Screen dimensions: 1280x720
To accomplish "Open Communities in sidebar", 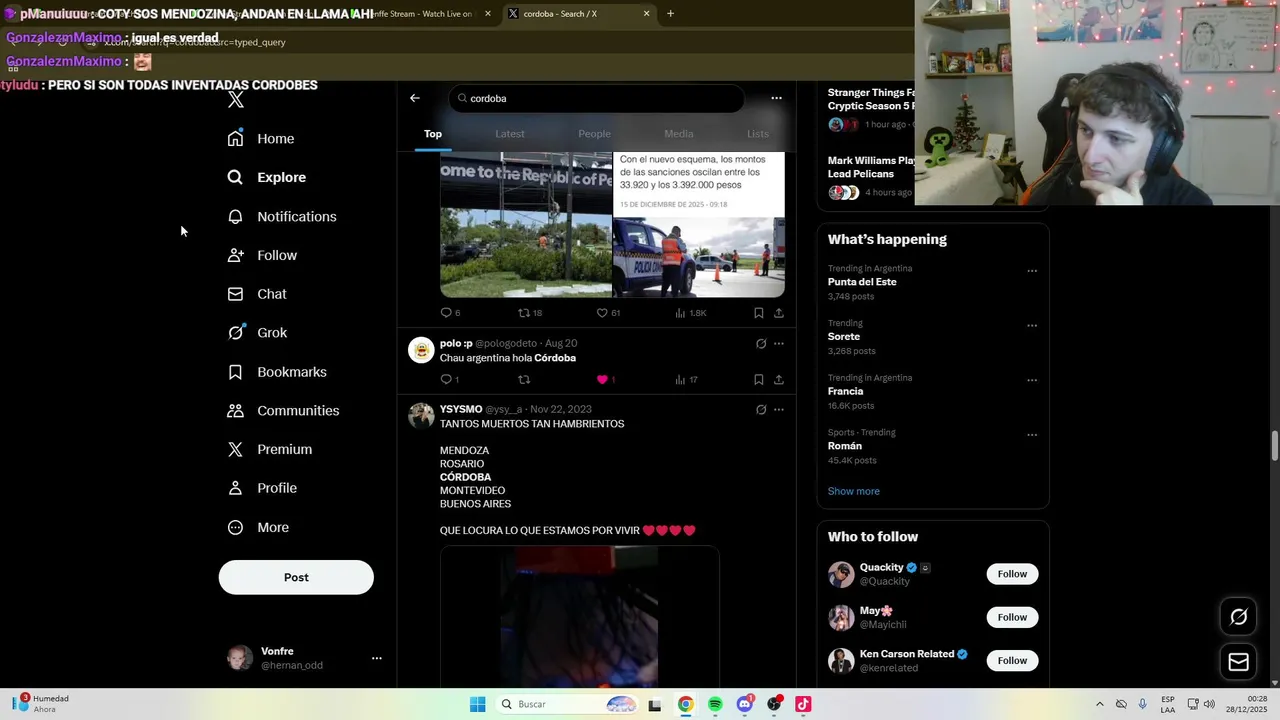I will point(284,411).
